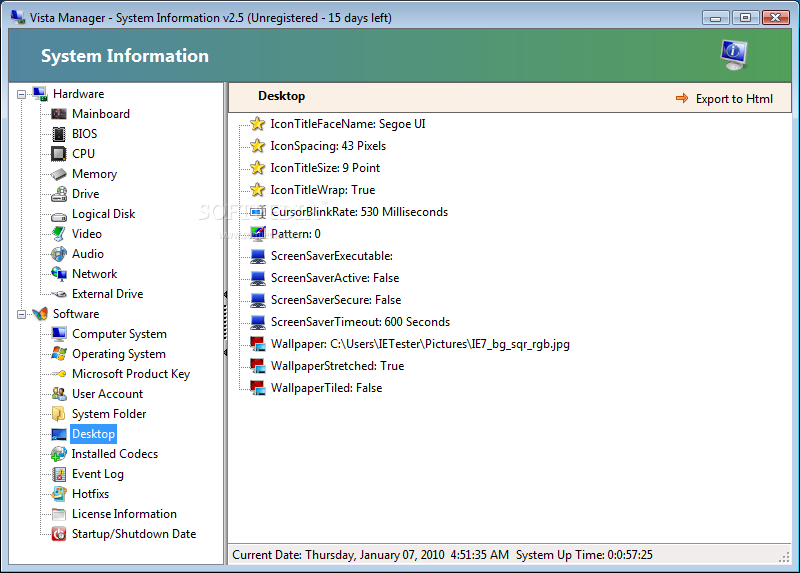
Task: Click the panel splitter grip handle
Action: pos(225,323)
